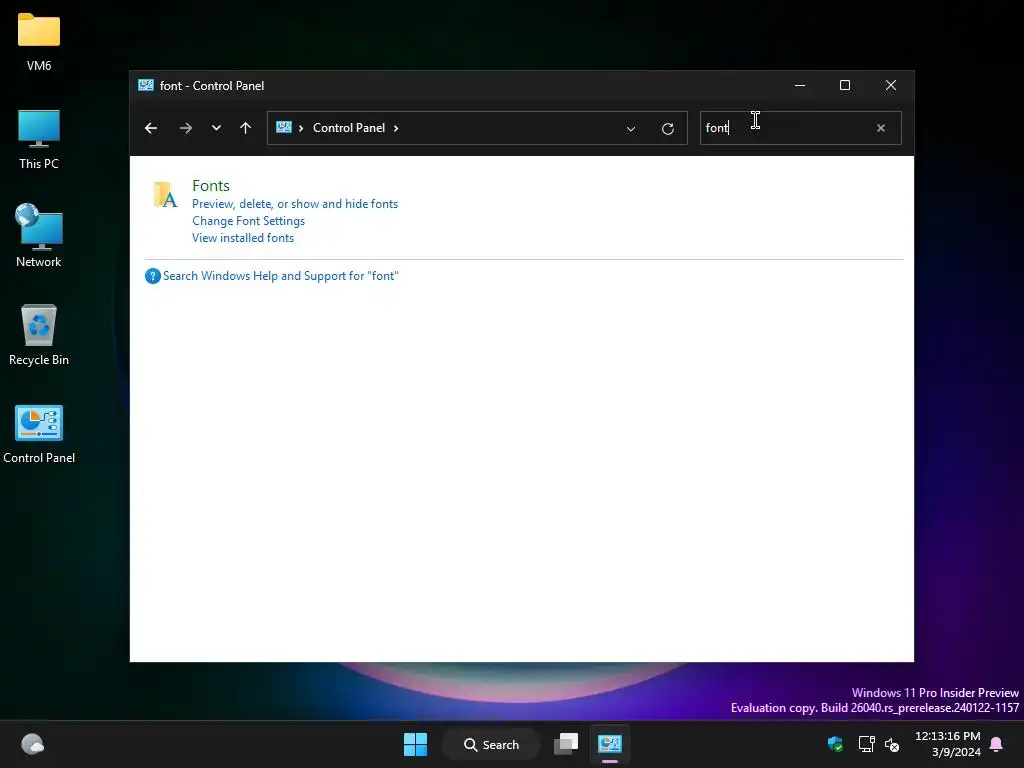Click Control Panel title bar icon
Viewport: 1024px width, 768px height.
pos(146,85)
